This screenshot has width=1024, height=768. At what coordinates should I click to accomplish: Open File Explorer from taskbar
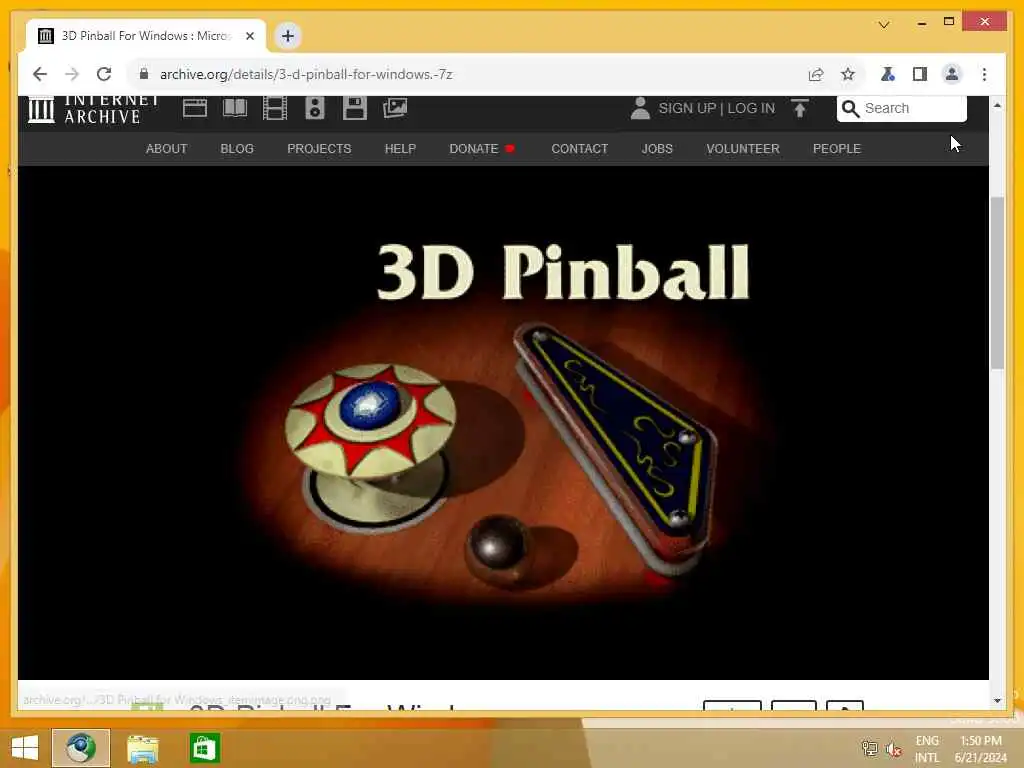coord(143,748)
